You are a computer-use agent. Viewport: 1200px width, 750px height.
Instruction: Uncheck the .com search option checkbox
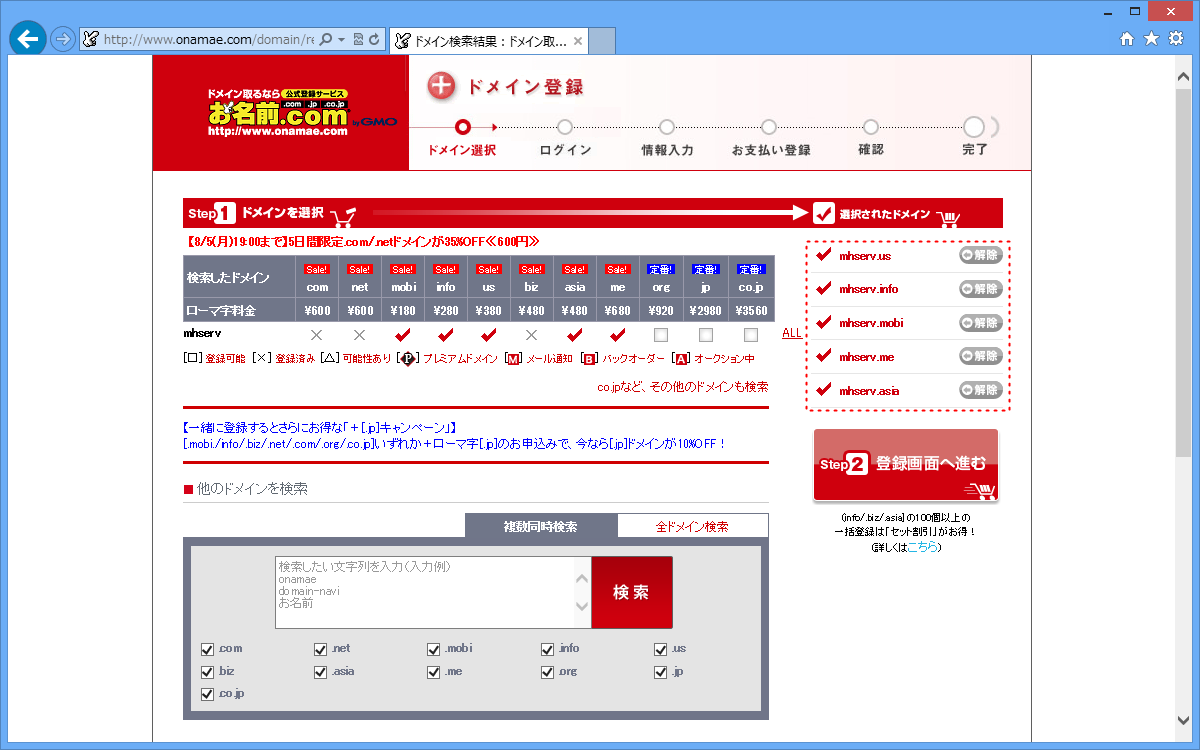click(208, 649)
